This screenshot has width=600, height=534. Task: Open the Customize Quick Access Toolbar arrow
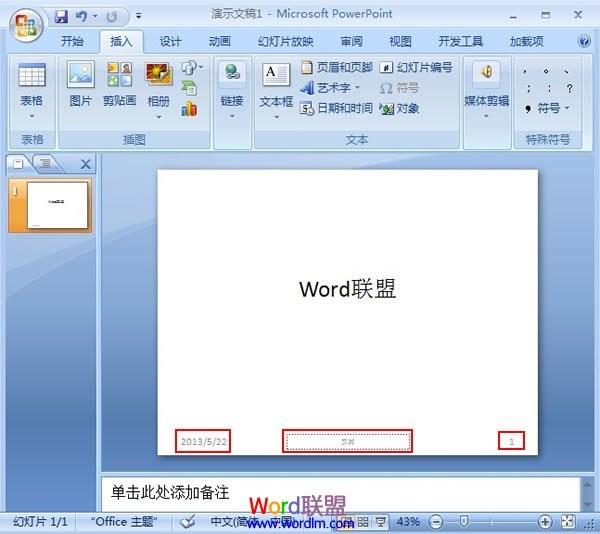pos(138,16)
